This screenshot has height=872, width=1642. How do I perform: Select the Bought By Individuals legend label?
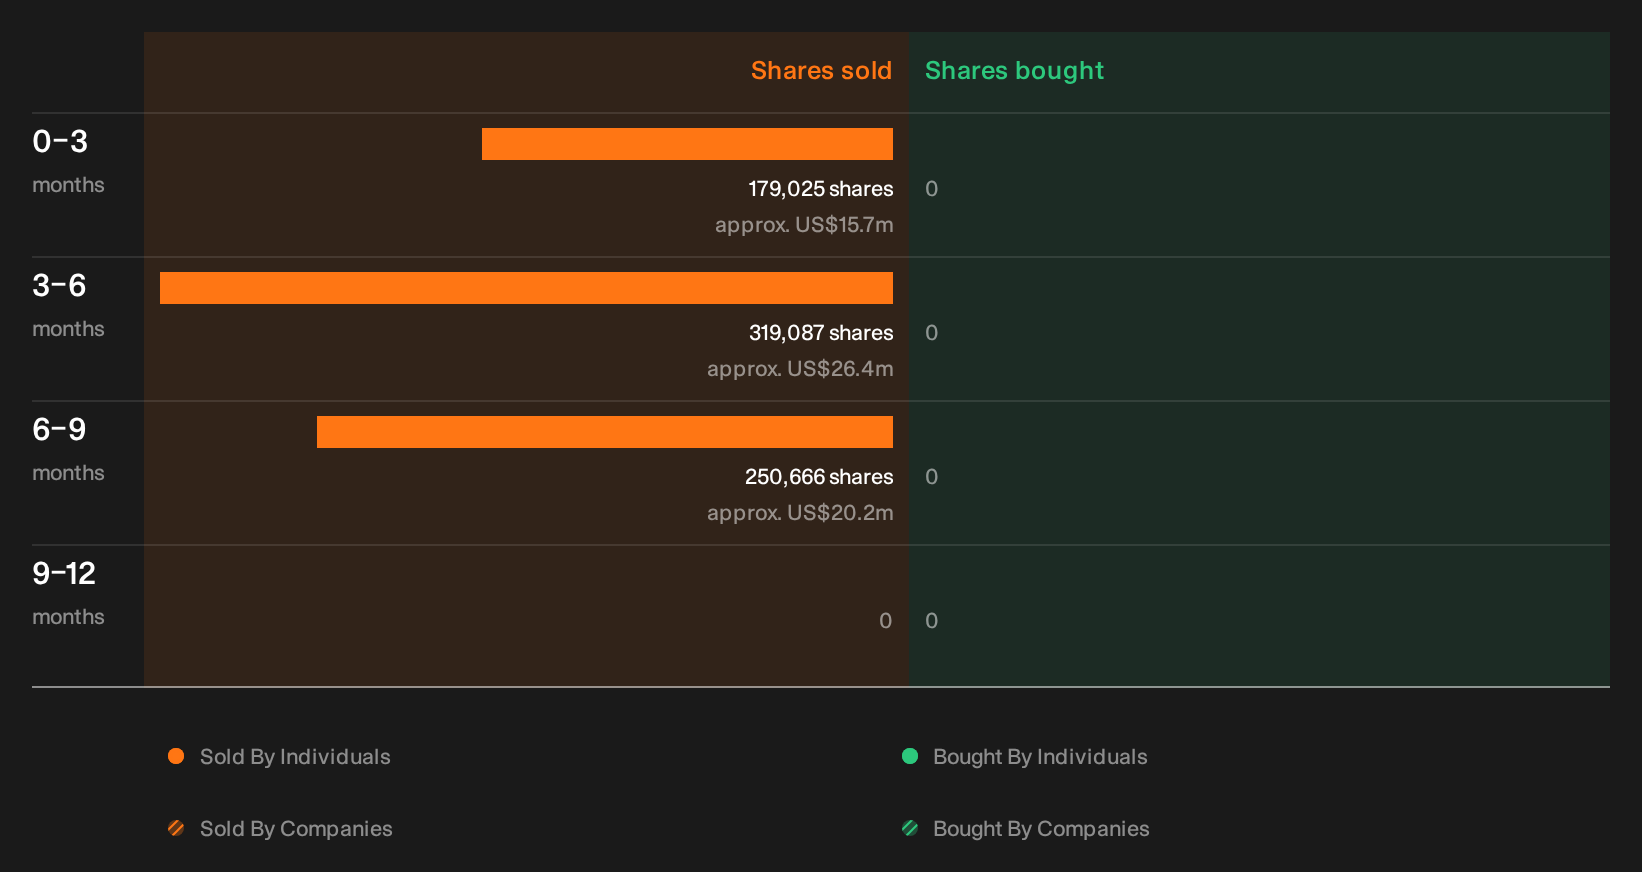click(x=1040, y=757)
